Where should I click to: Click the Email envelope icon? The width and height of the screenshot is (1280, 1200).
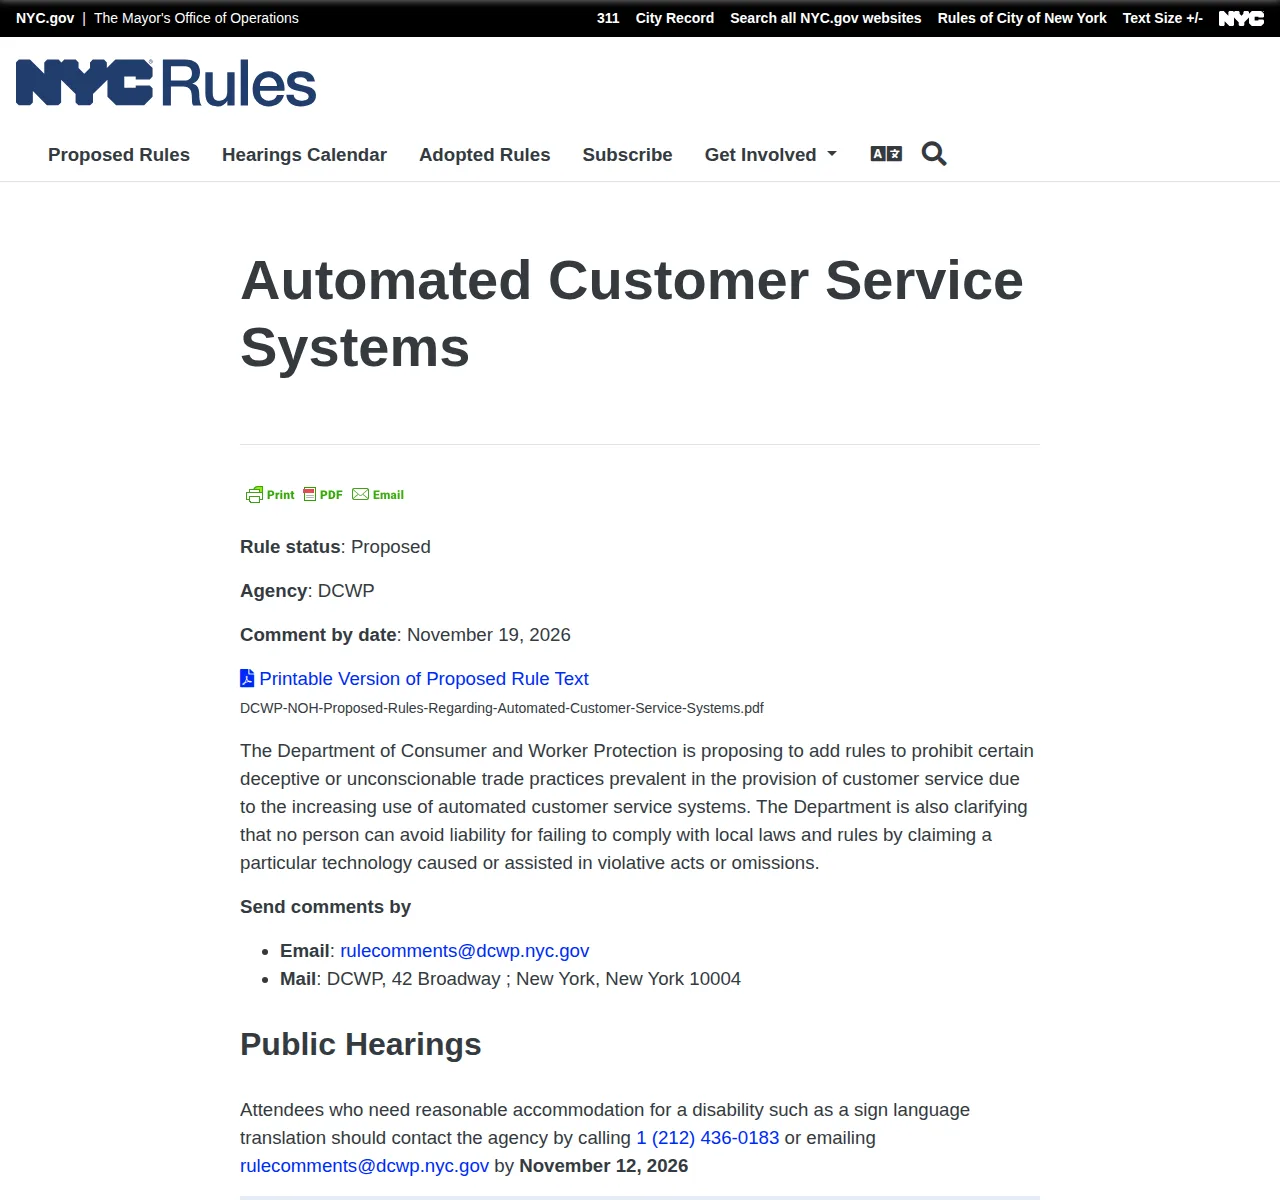pos(361,494)
